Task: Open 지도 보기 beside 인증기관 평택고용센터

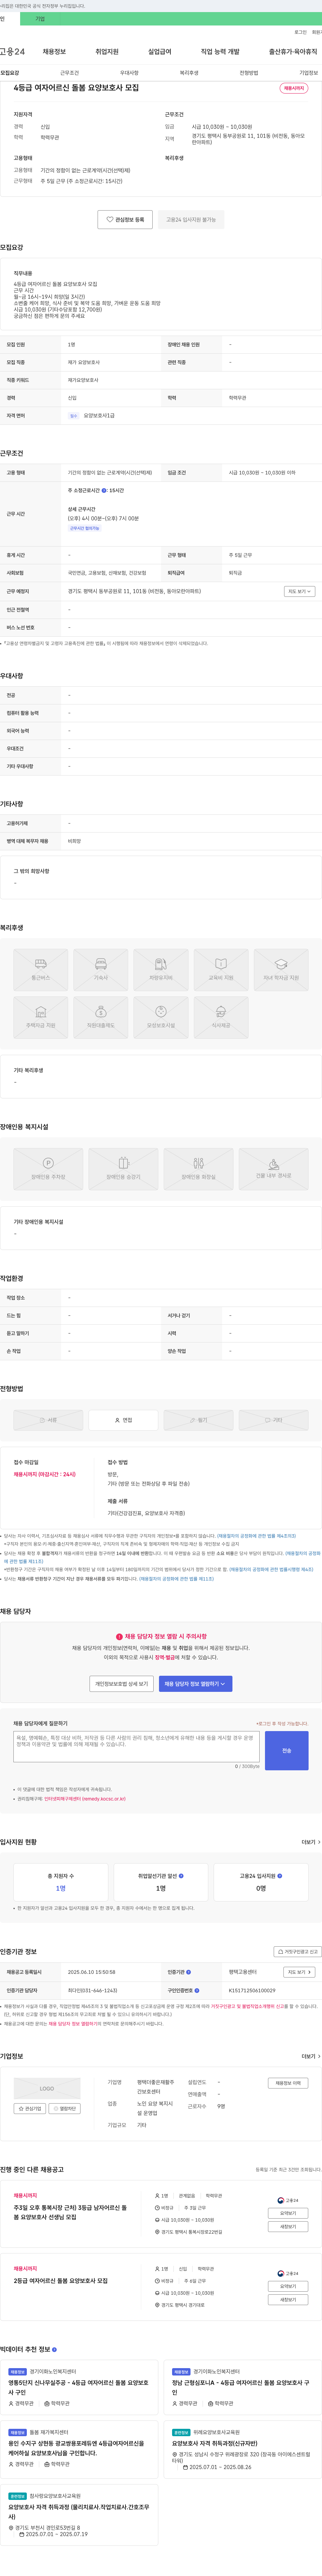Action: pos(299,1972)
